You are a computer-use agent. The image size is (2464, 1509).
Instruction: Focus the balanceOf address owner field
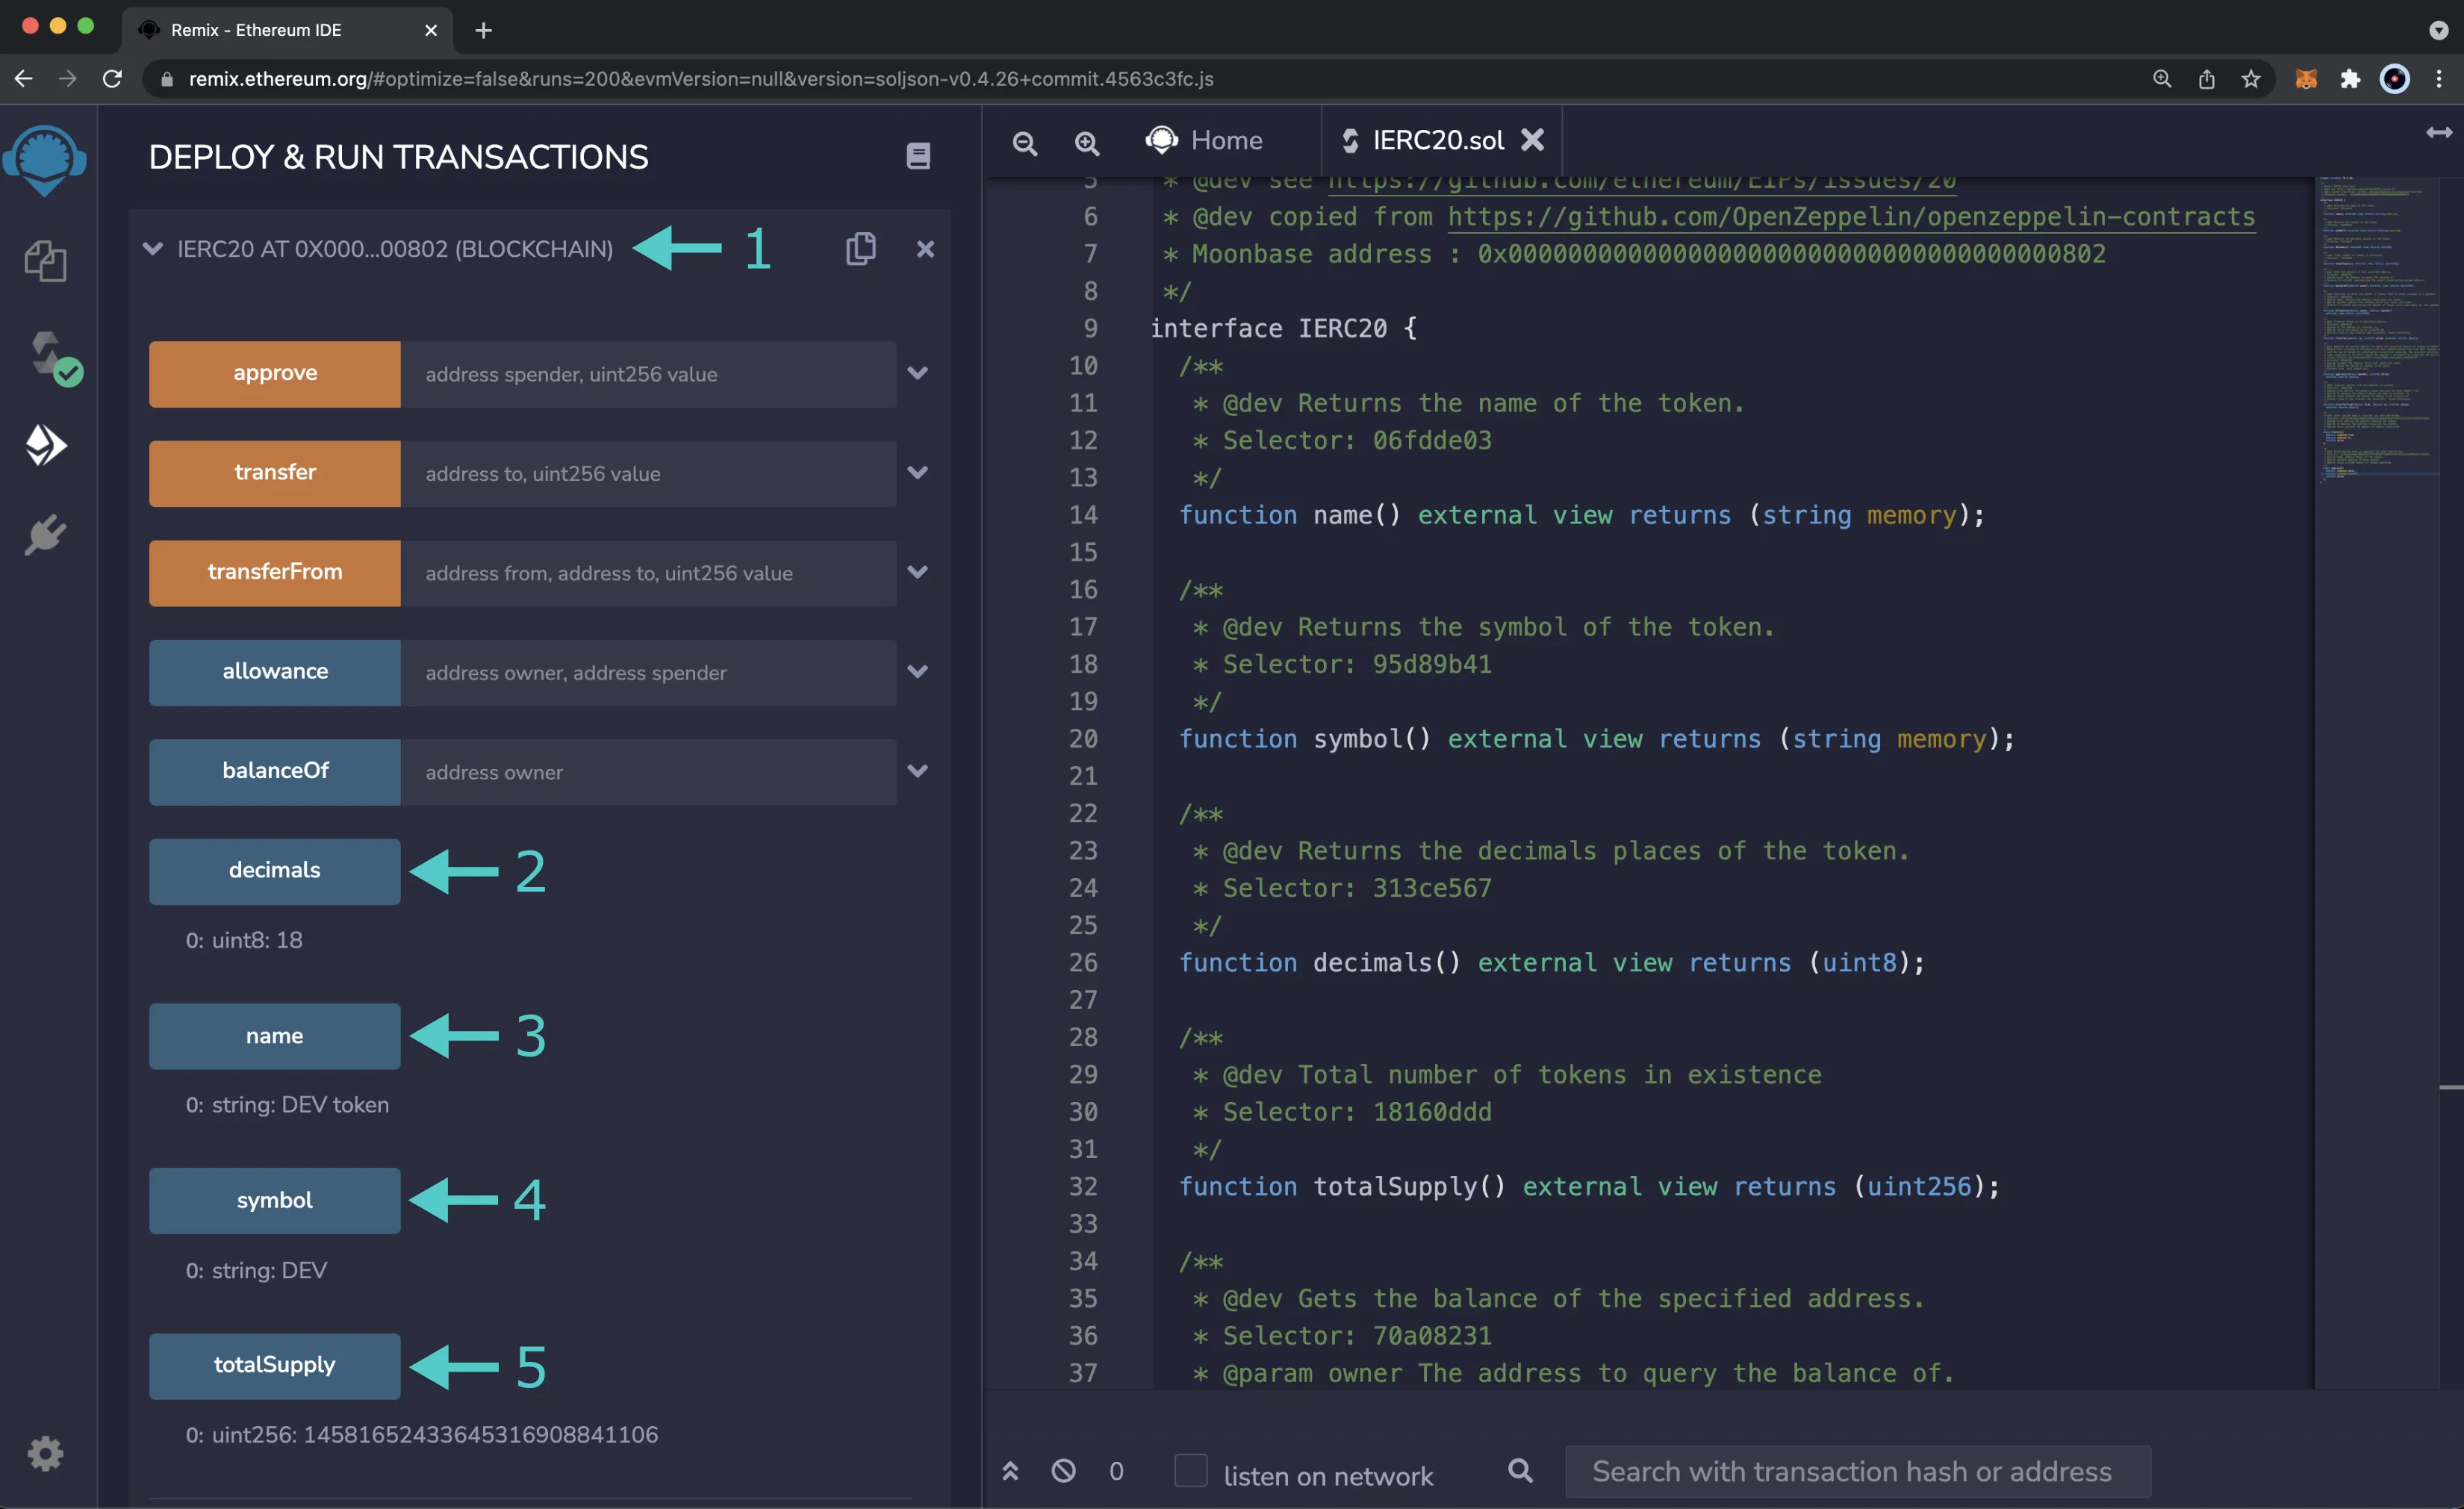648,771
